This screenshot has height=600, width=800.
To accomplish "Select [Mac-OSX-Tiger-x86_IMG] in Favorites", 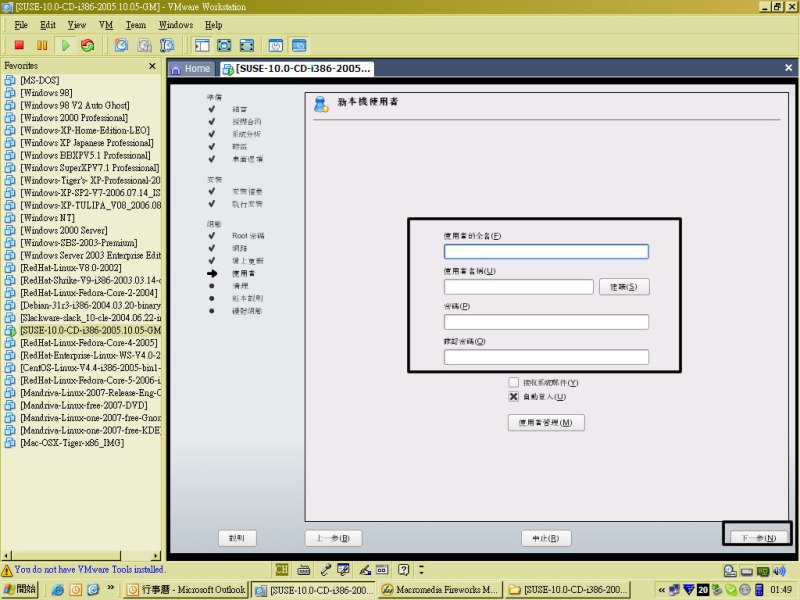I will (x=72, y=443).
